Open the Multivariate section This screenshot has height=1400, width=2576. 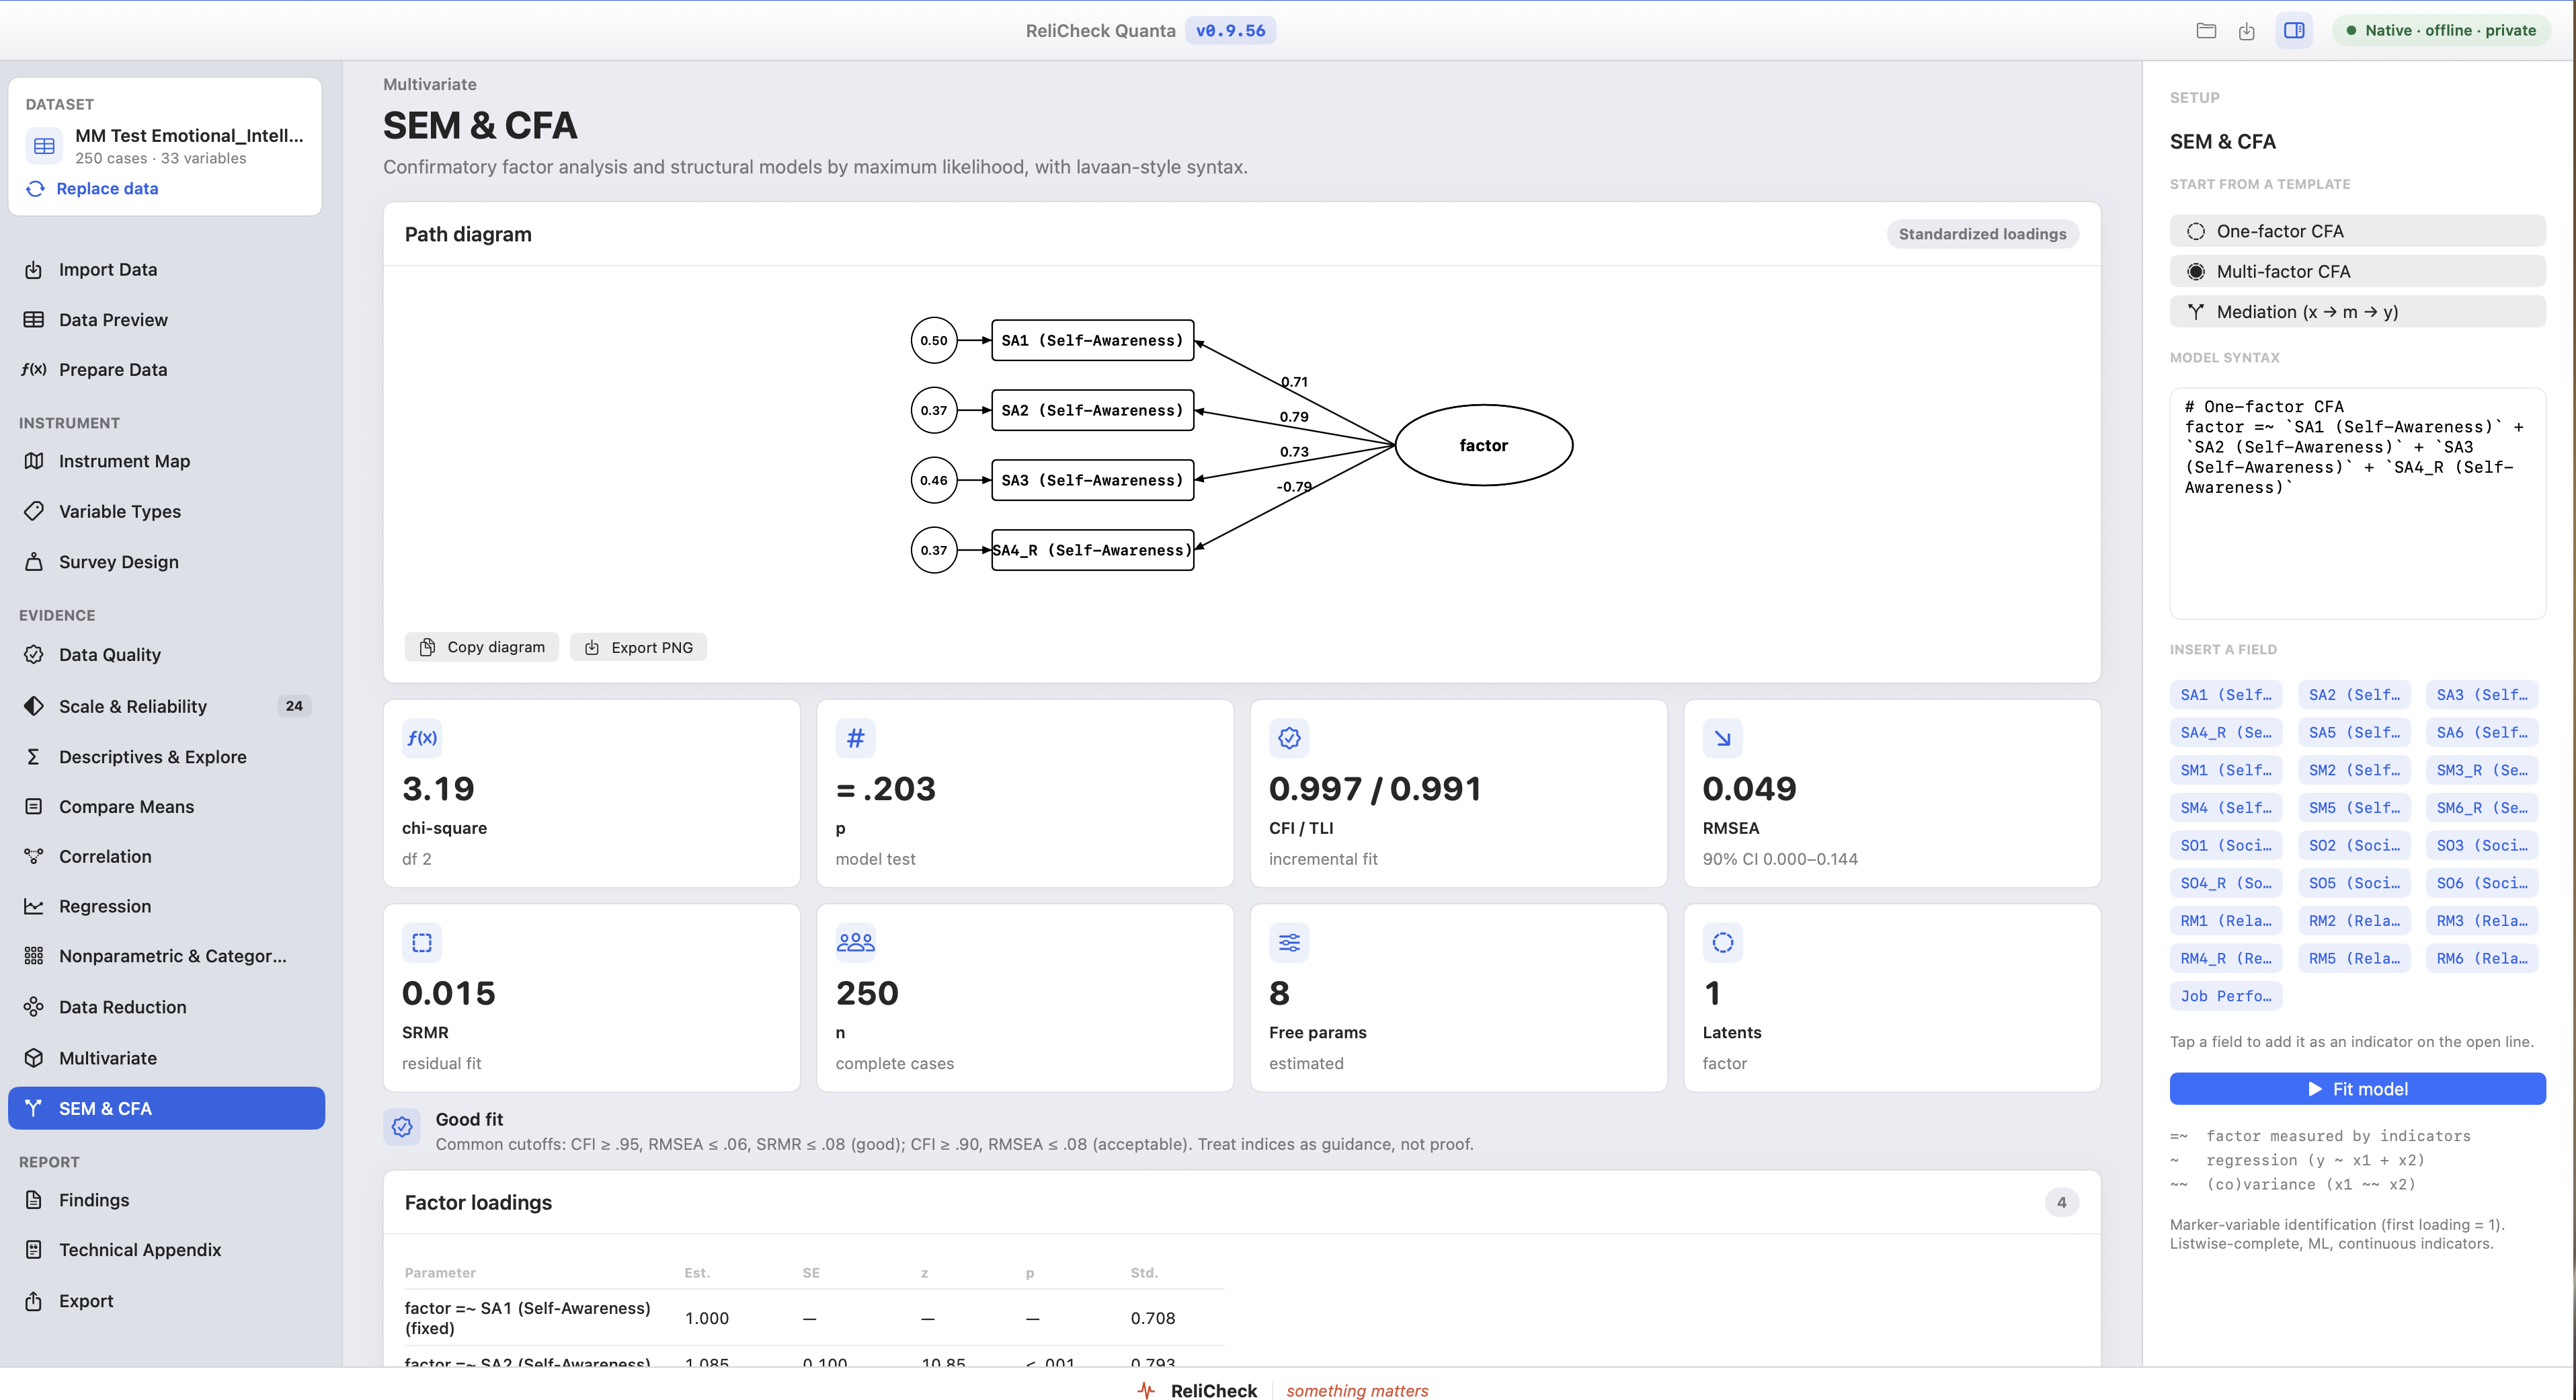click(x=166, y=1058)
